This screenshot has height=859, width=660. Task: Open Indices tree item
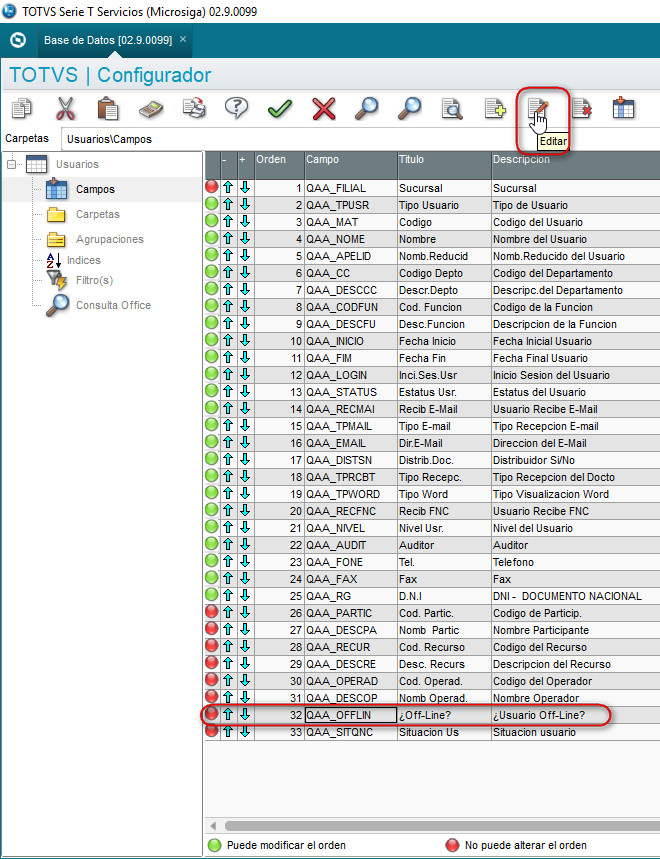pos(84,260)
